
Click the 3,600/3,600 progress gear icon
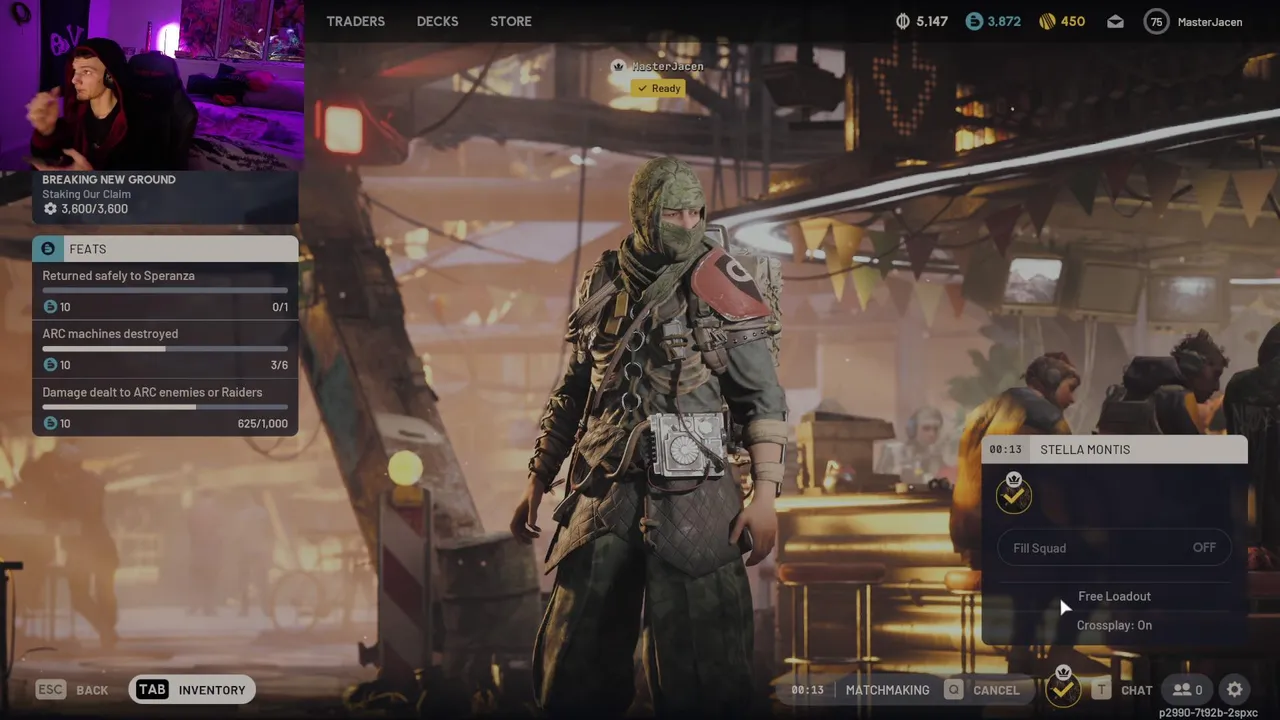pyautogui.click(x=50, y=209)
